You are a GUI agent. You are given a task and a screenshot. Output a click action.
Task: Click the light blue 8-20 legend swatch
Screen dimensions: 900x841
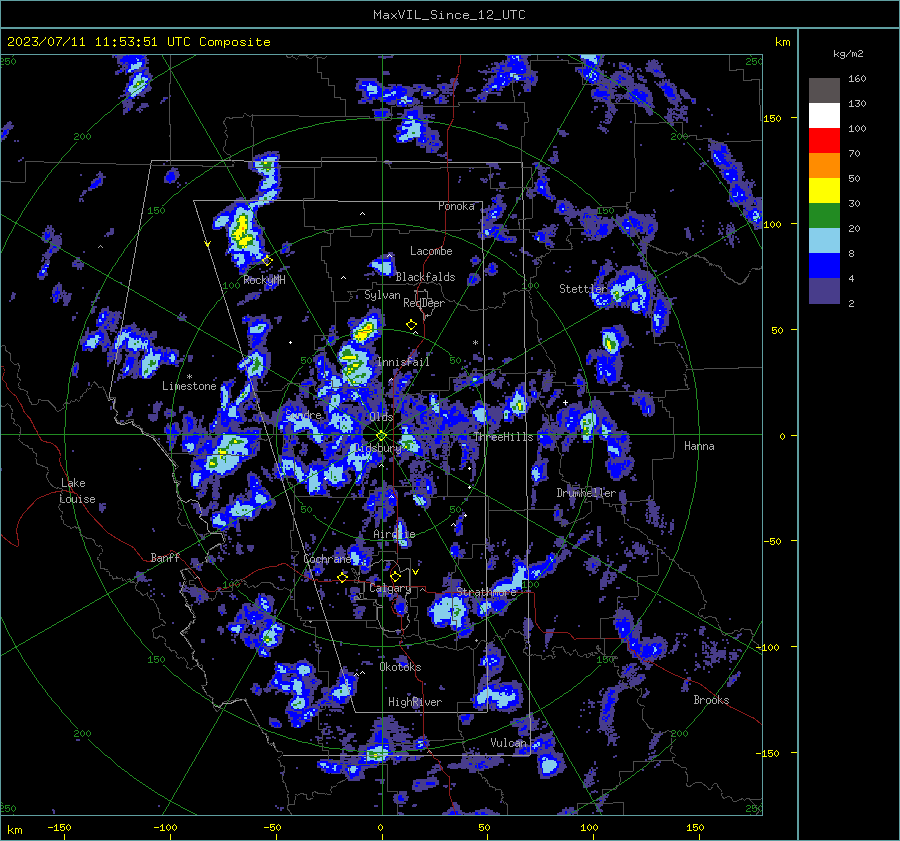tap(824, 241)
